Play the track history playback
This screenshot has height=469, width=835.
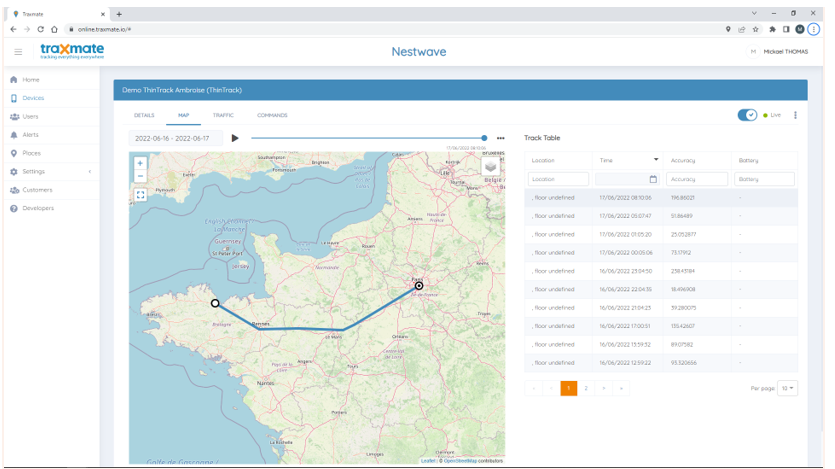point(235,138)
